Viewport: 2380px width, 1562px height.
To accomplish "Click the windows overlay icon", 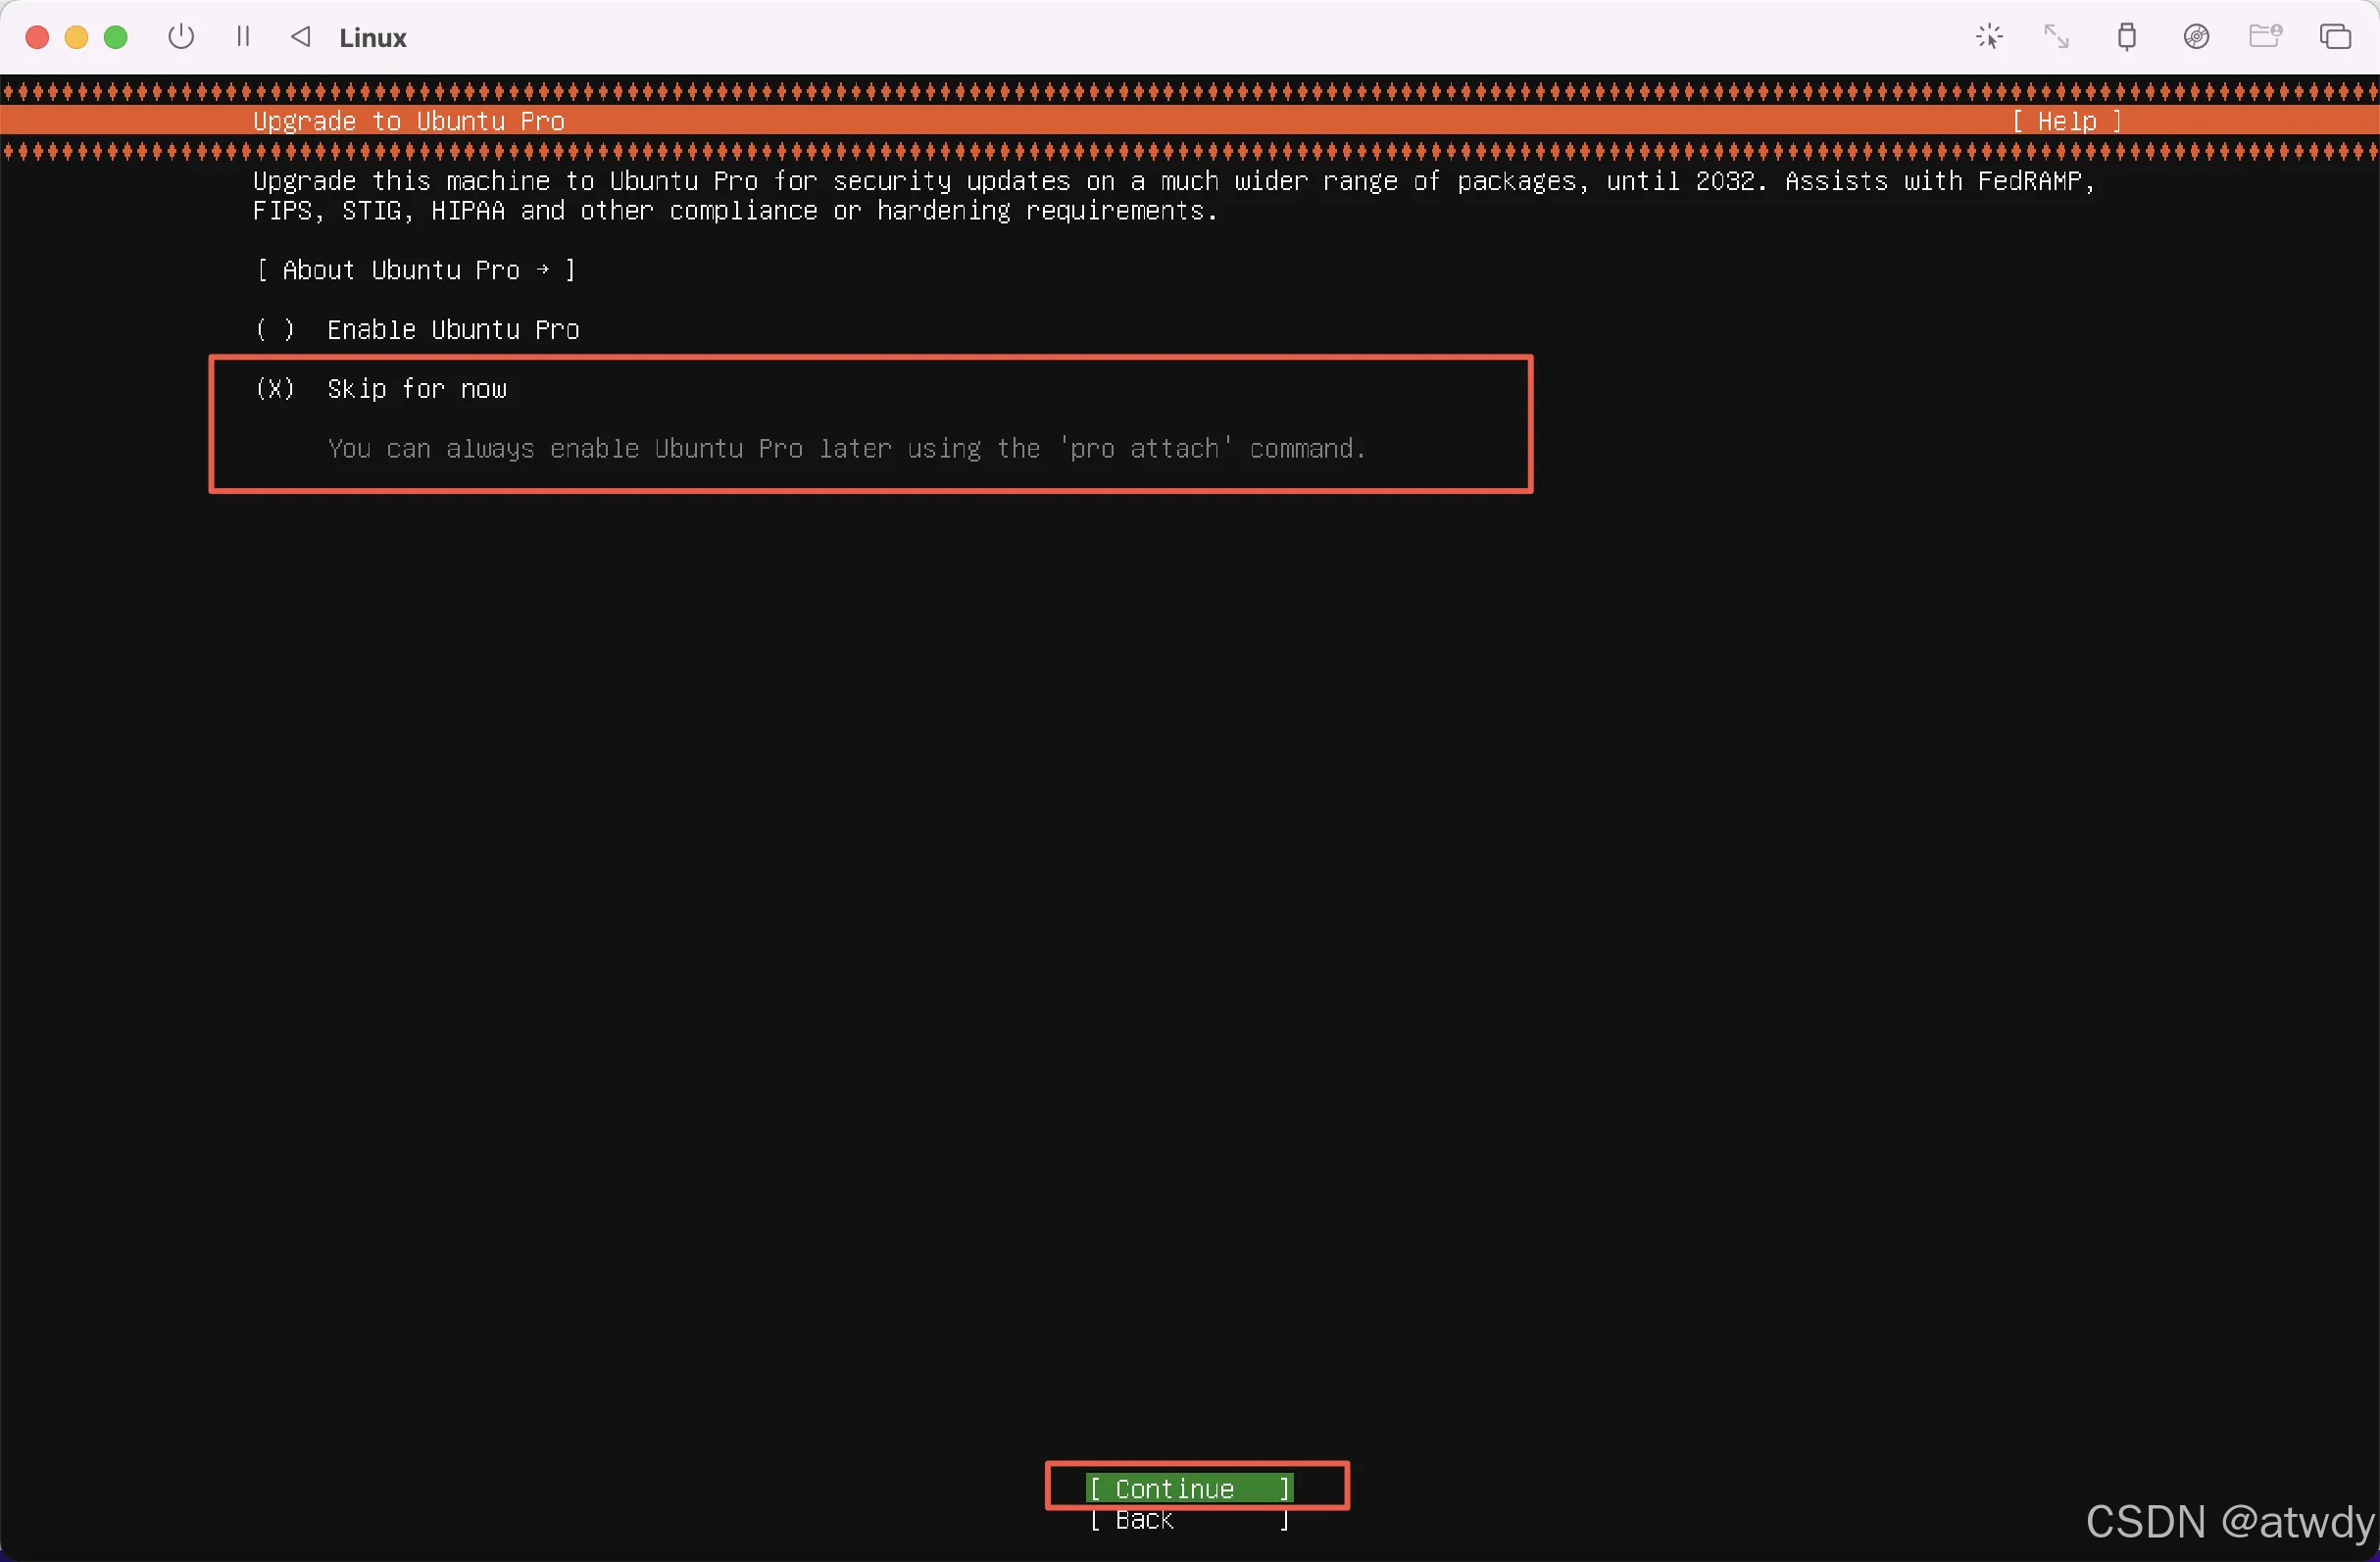I will [x=2335, y=37].
